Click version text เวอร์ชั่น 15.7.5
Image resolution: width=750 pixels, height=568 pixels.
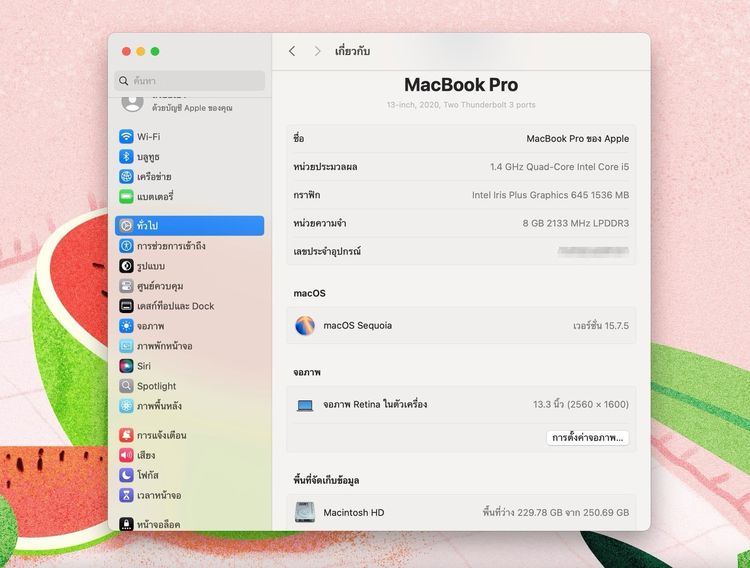[601, 326]
